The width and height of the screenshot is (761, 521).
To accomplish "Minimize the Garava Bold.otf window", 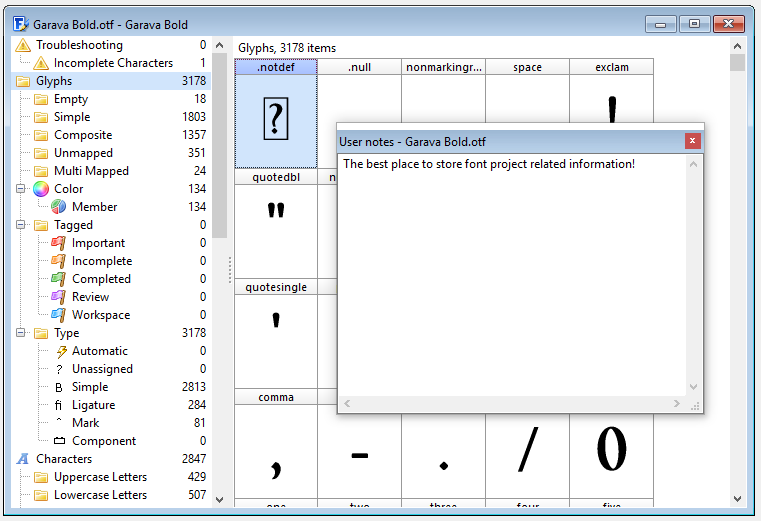I will click(661, 24).
